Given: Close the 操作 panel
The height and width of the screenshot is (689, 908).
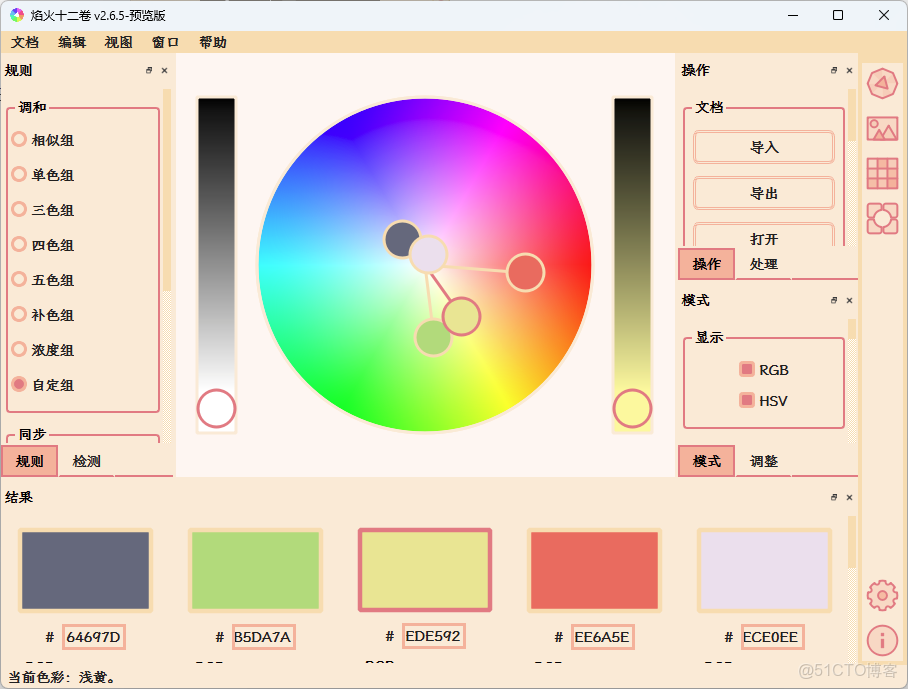Looking at the screenshot, I should [x=850, y=70].
